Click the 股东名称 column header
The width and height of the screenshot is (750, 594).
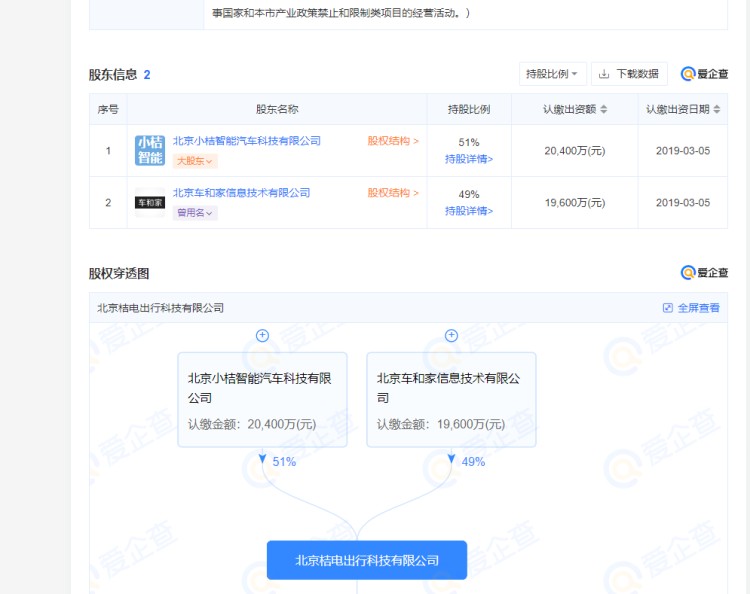coord(277,109)
